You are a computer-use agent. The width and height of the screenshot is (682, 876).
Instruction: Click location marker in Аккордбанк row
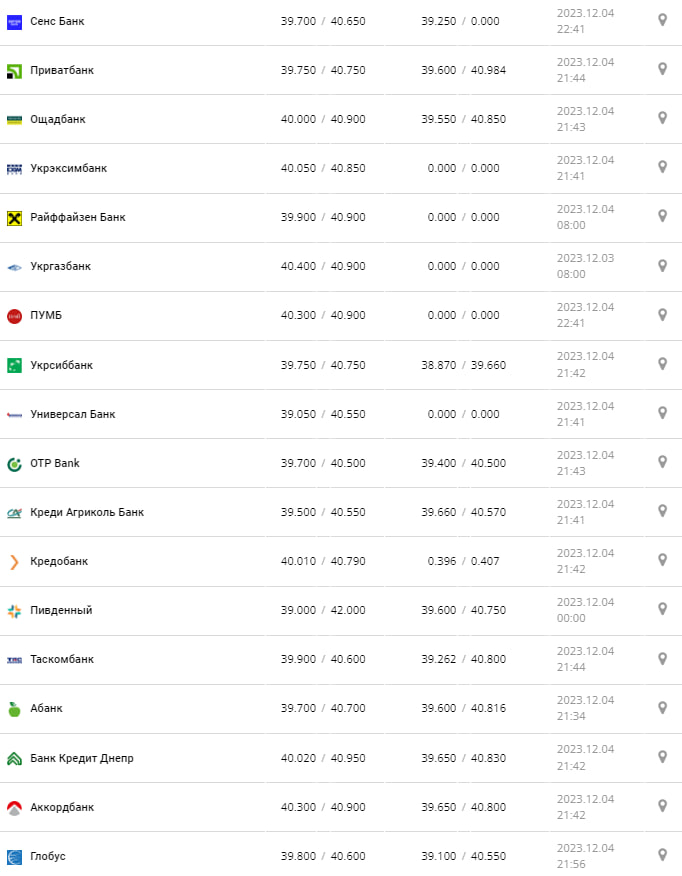coord(662,806)
